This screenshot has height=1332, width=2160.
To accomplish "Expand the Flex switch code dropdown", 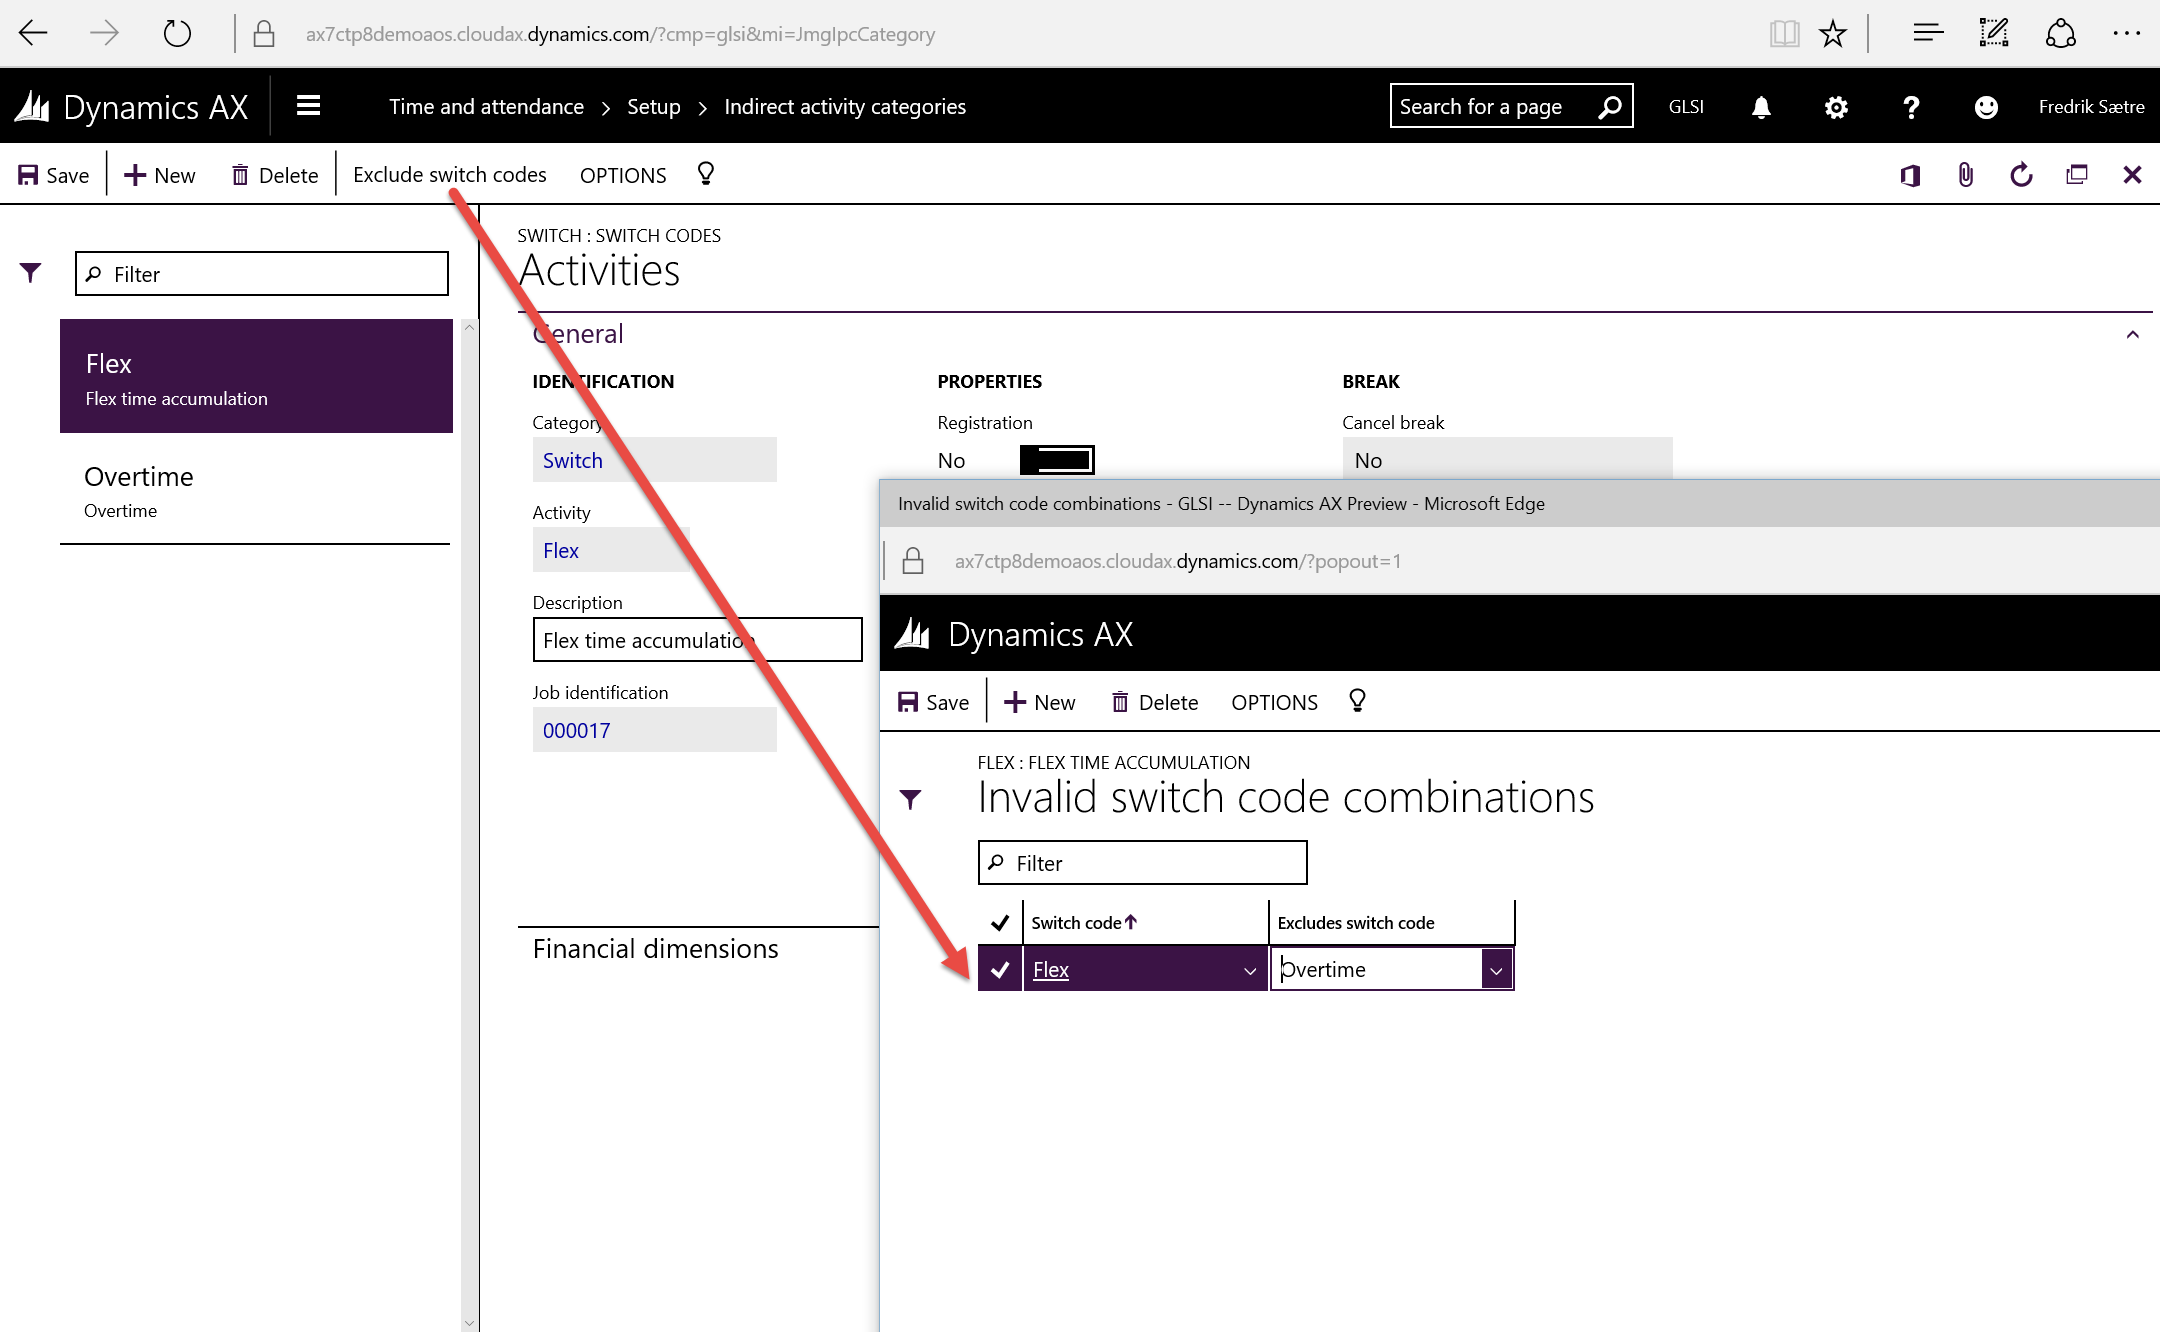I will coord(1249,970).
